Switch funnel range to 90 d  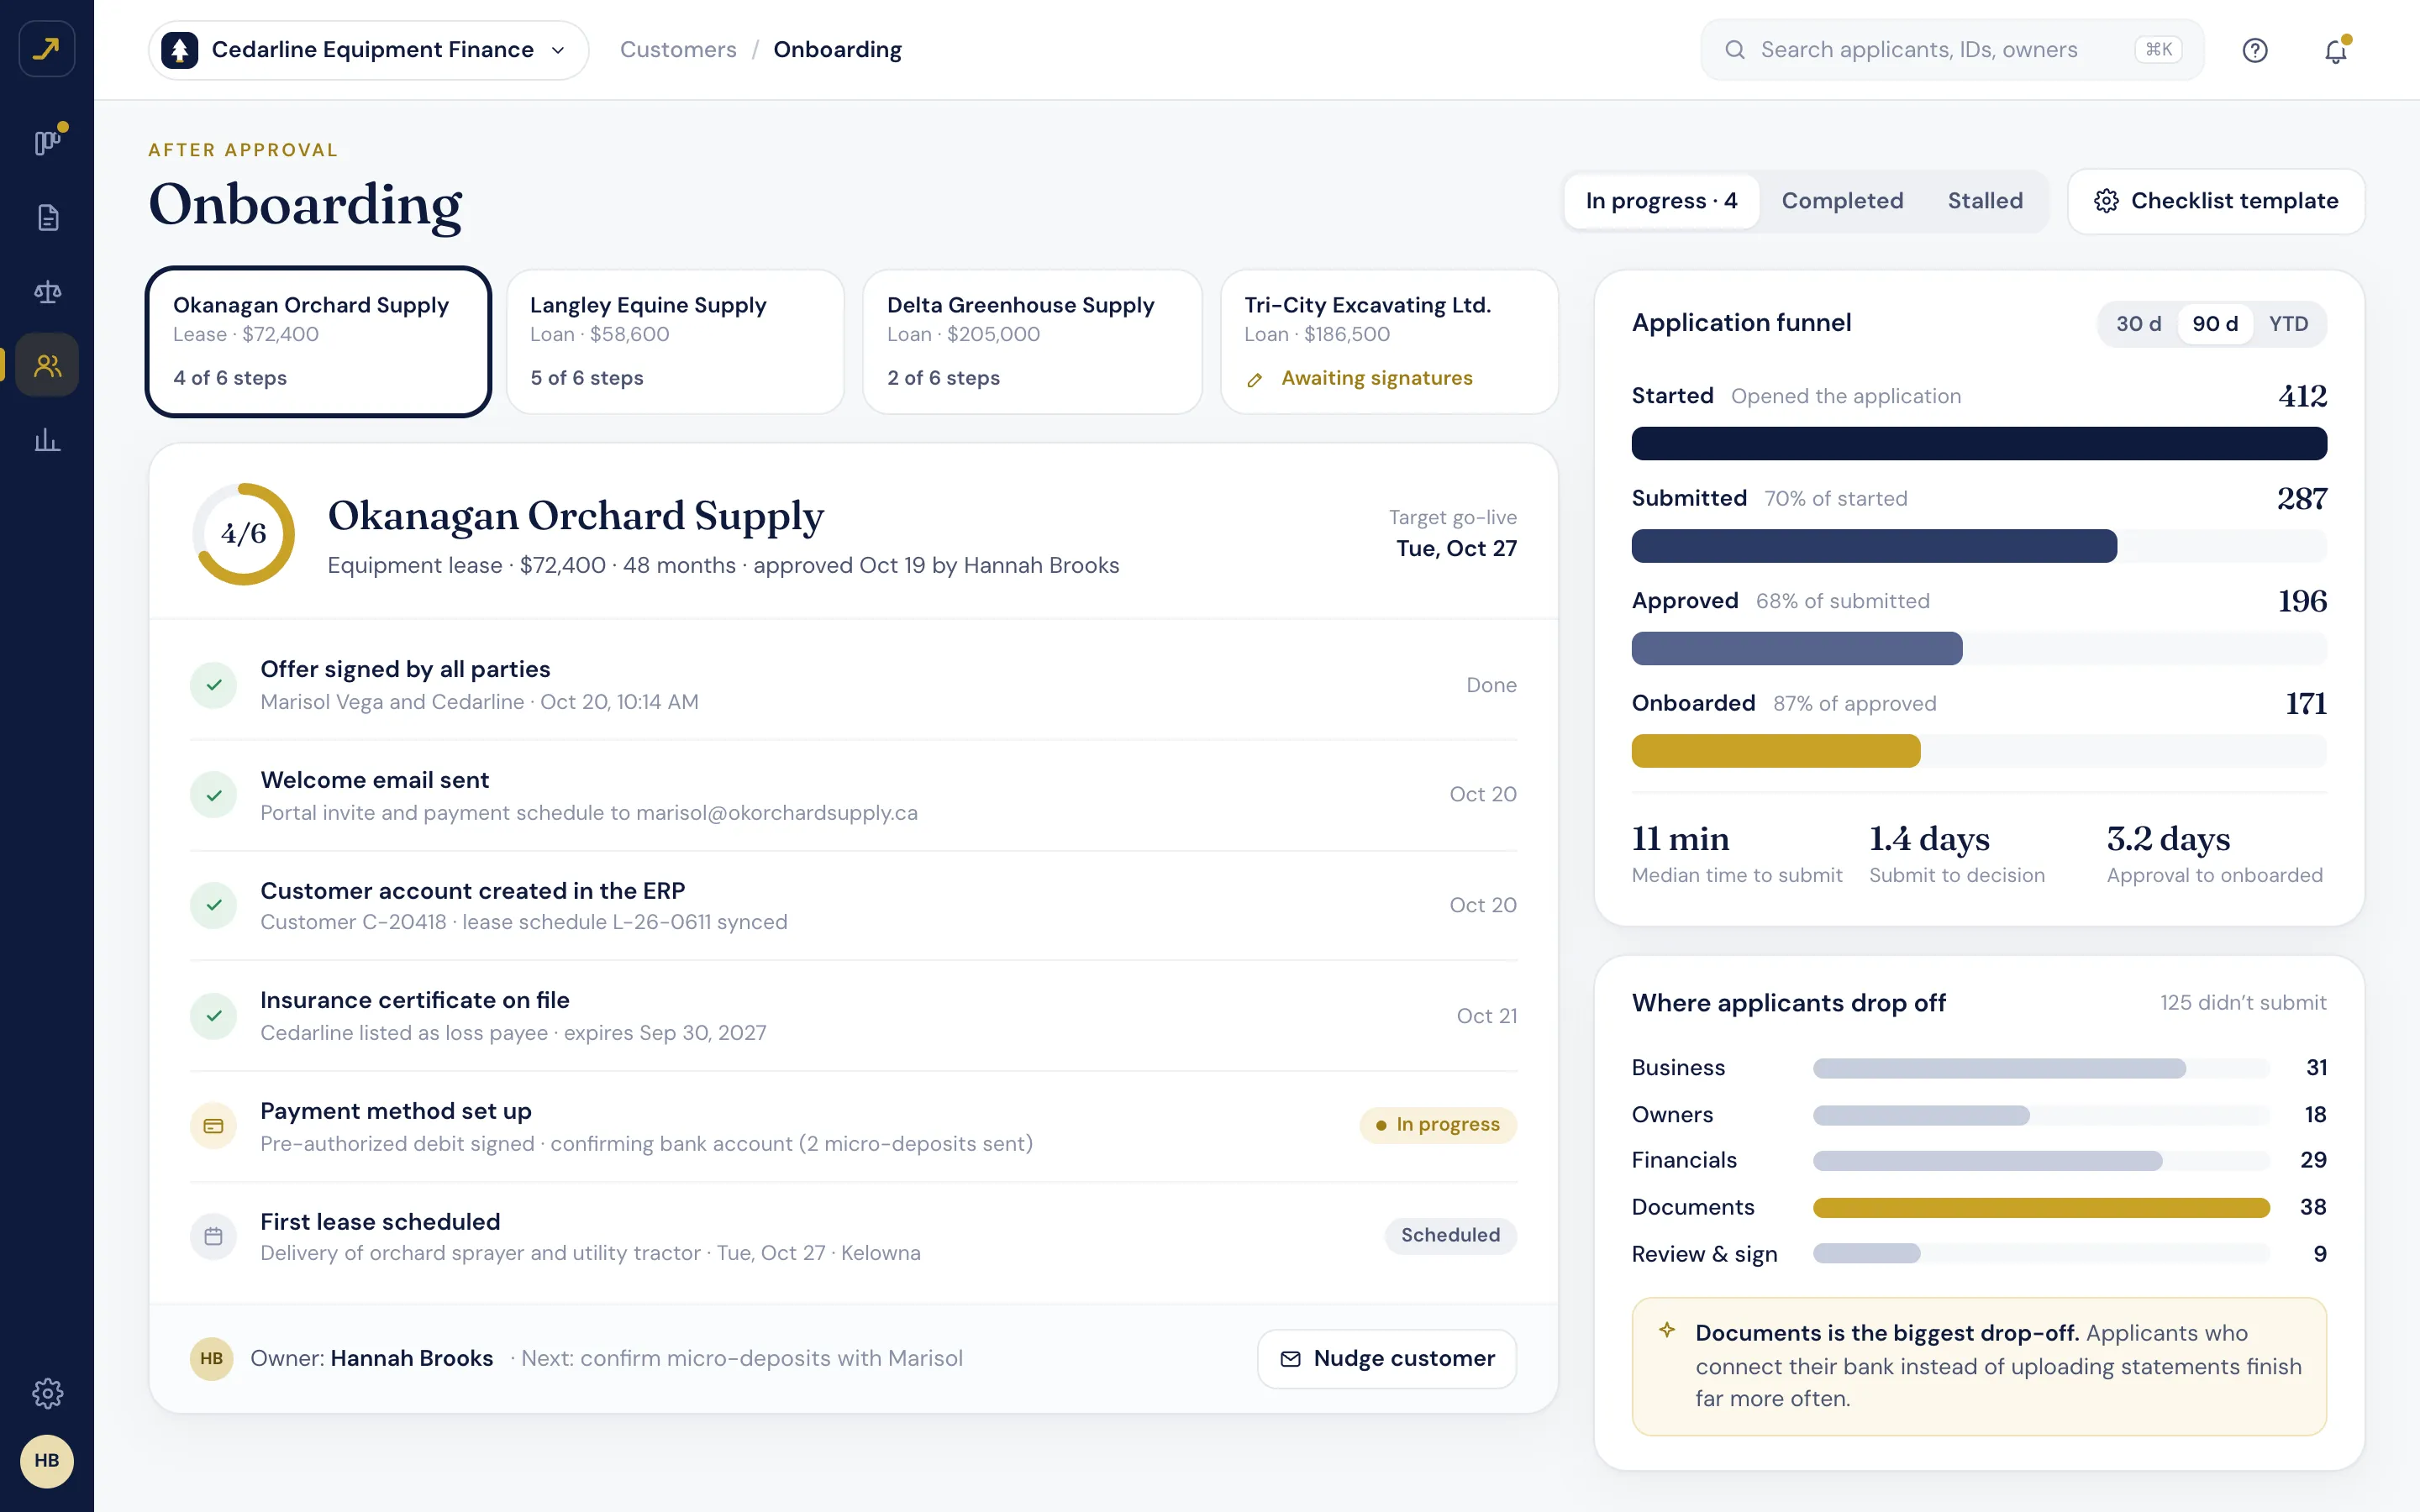pyautogui.click(x=2215, y=324)
